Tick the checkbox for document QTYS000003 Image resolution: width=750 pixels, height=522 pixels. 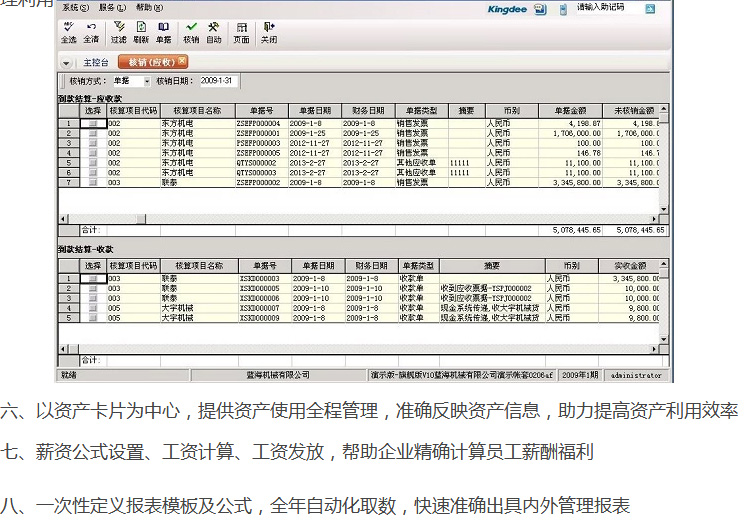tap(93, 173)
